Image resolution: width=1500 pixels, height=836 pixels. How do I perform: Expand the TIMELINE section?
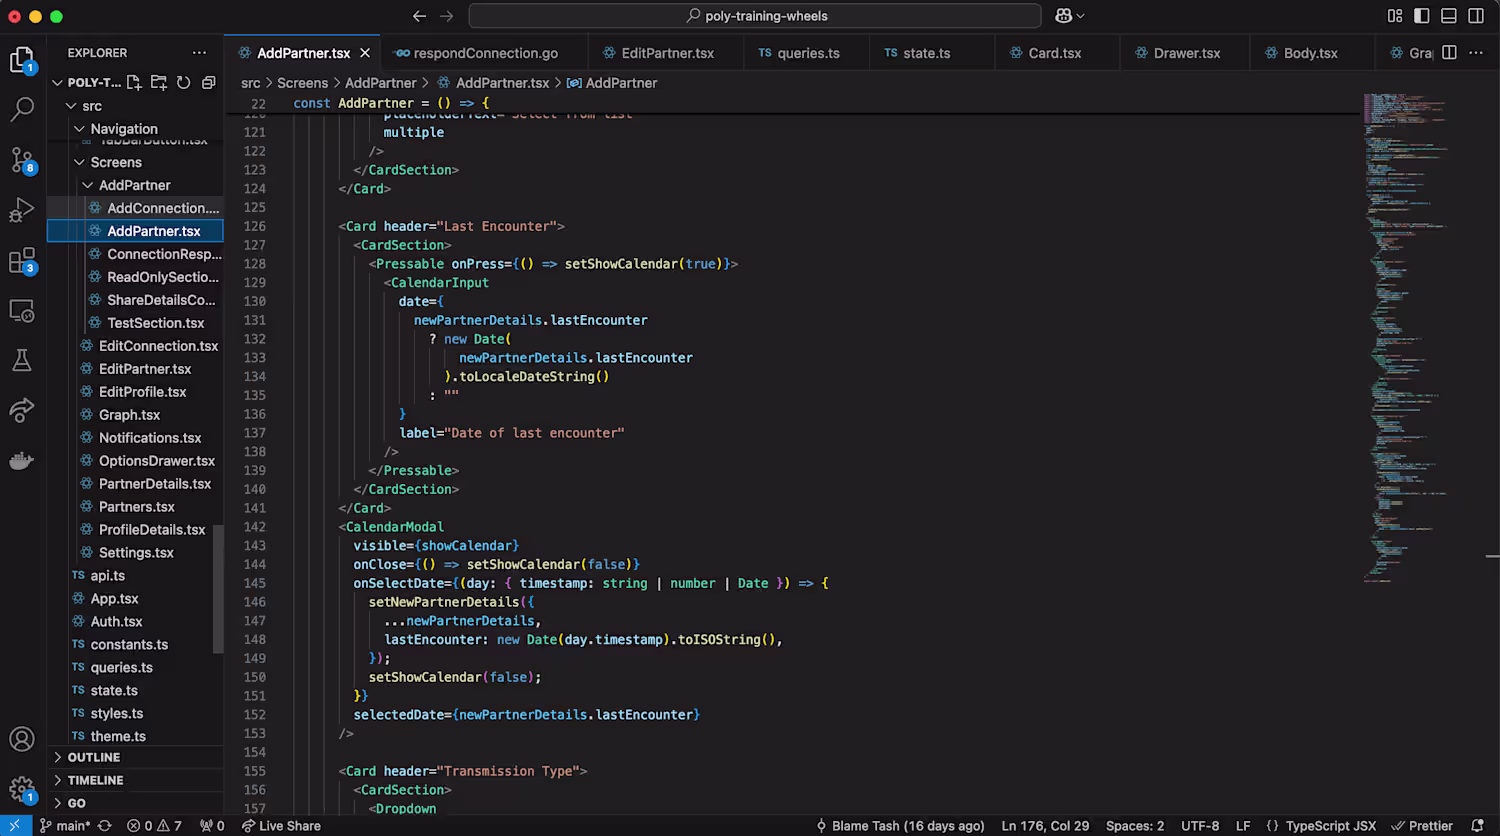pyautogui.click(x=96, y=781)
